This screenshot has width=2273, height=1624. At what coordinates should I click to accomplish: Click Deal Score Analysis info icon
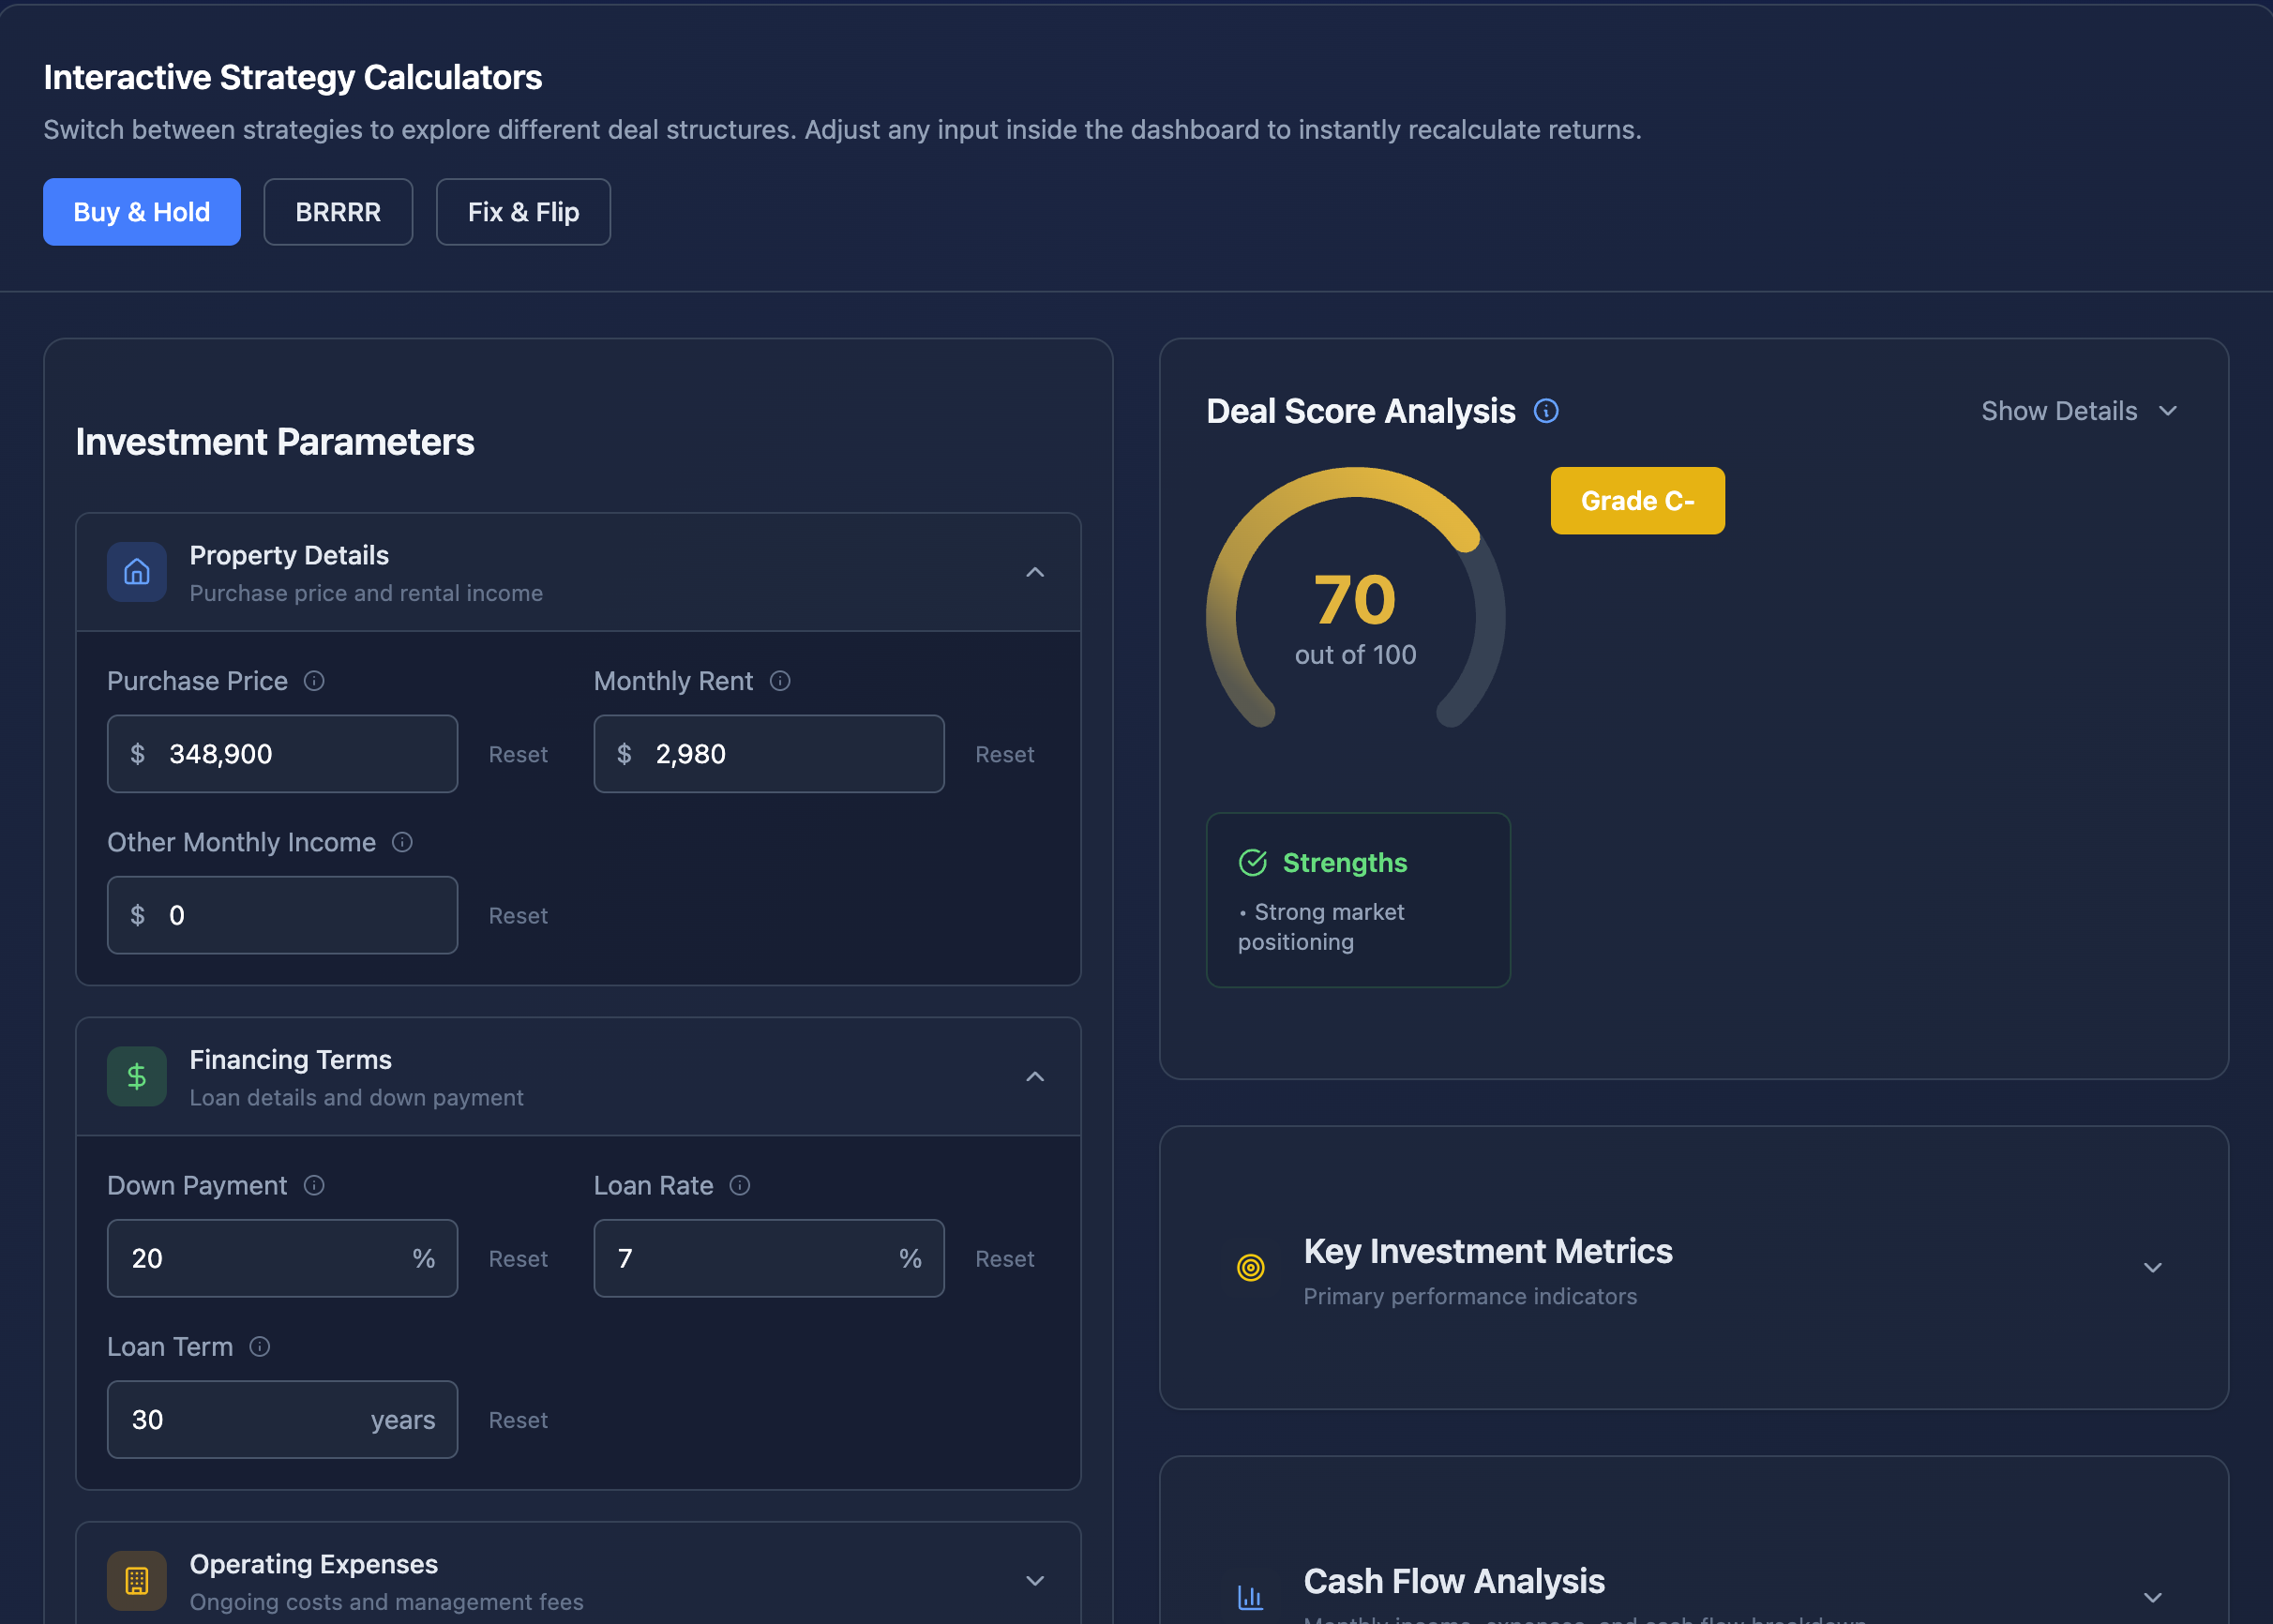(x=1546, y=411)
